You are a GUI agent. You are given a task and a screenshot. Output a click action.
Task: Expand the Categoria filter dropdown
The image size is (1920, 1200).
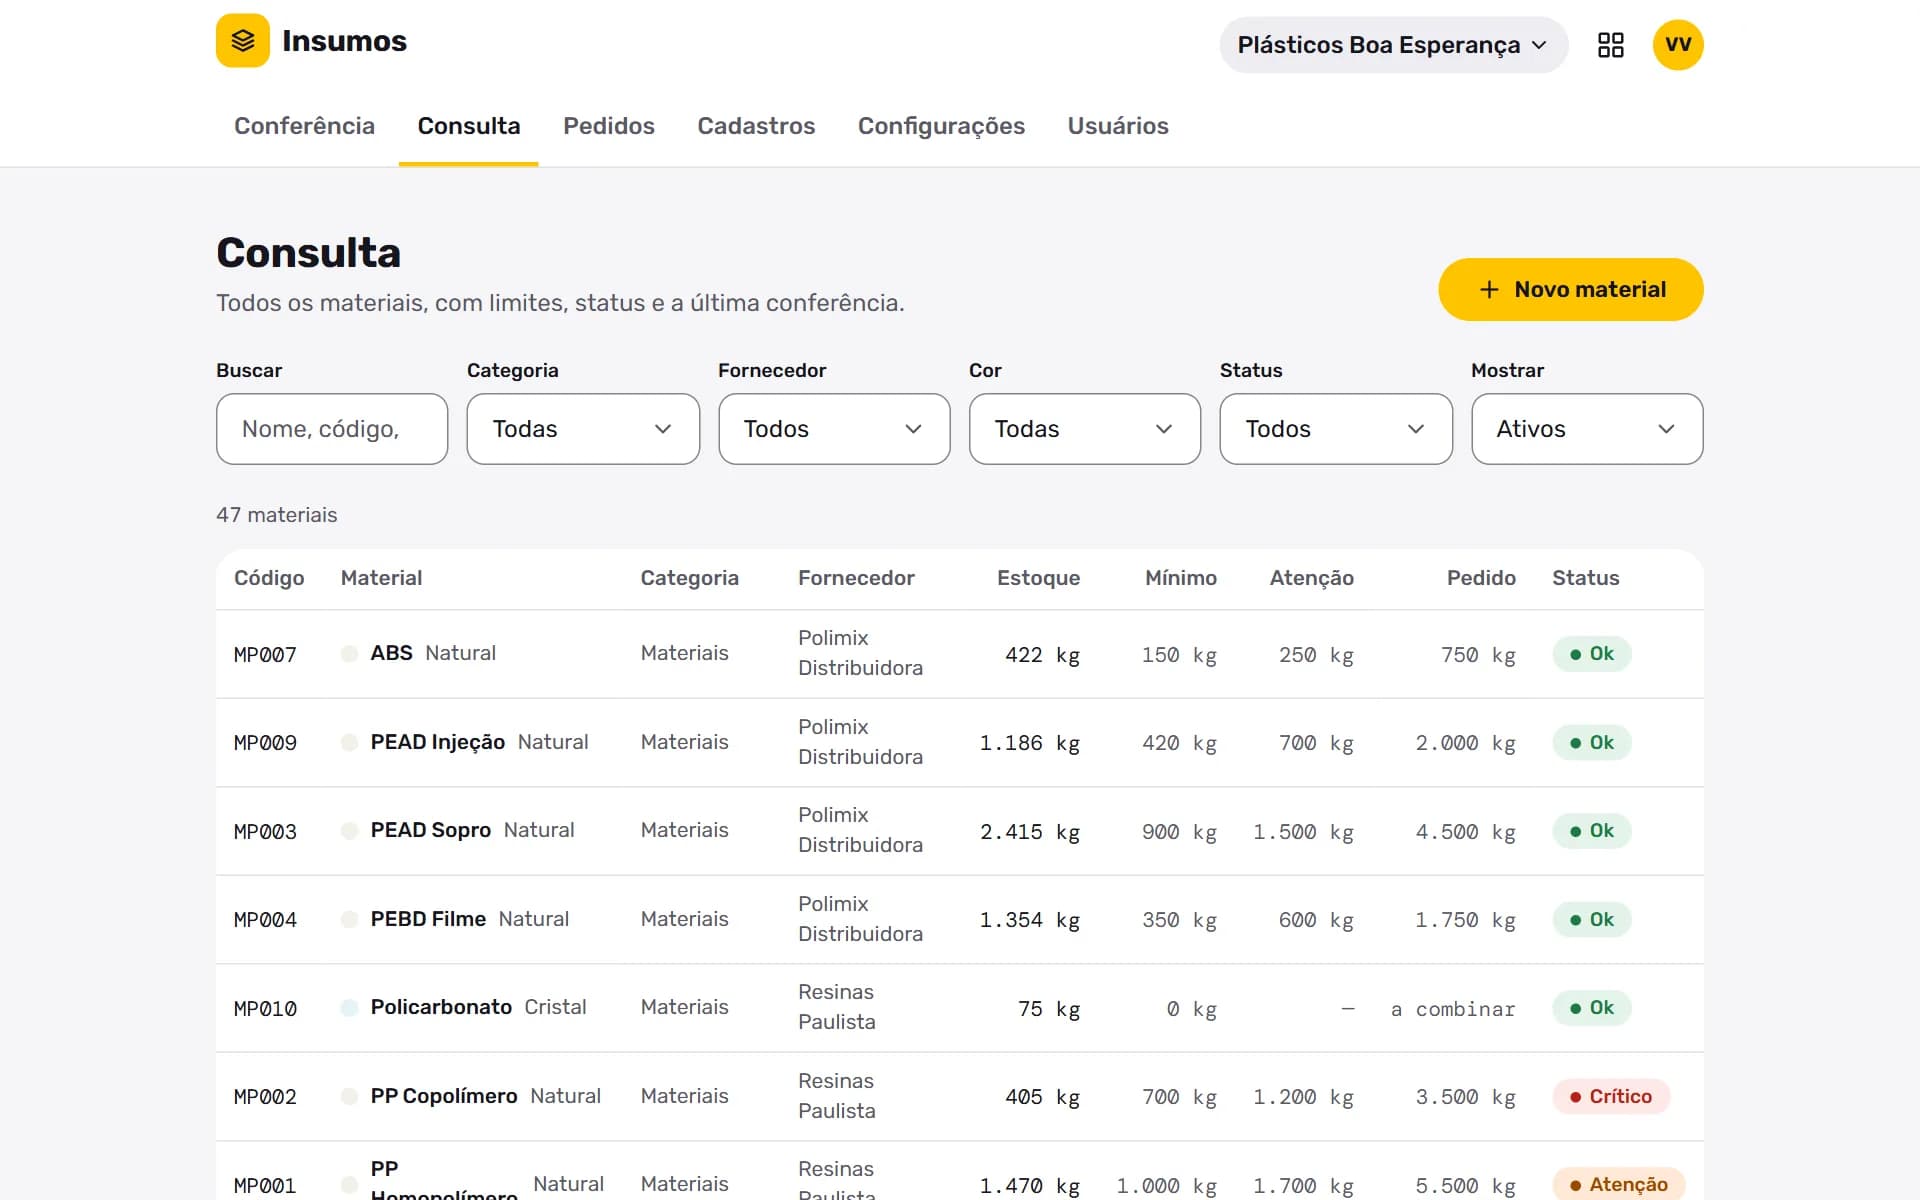click(583, 429)
